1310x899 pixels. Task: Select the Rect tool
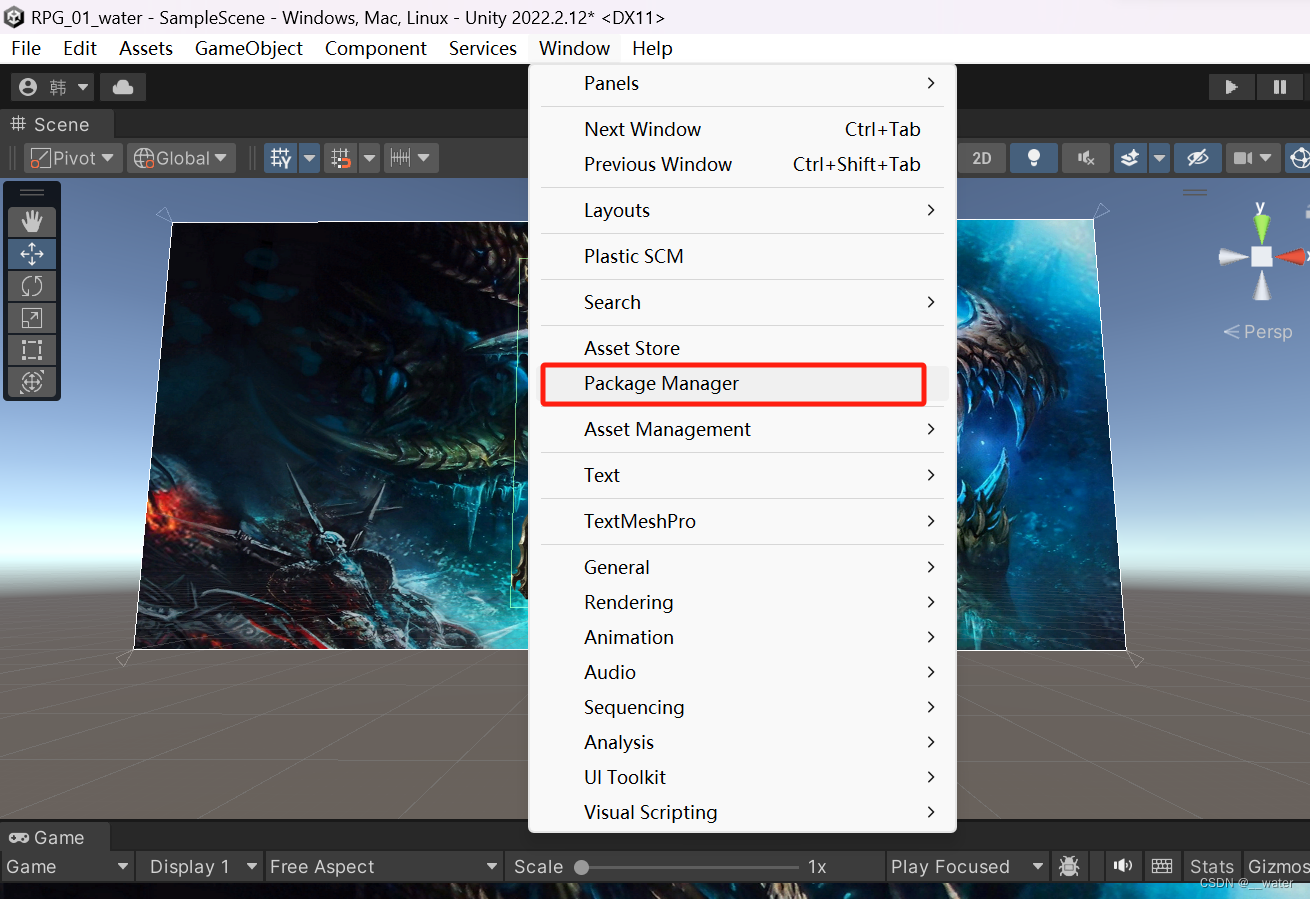32,350
